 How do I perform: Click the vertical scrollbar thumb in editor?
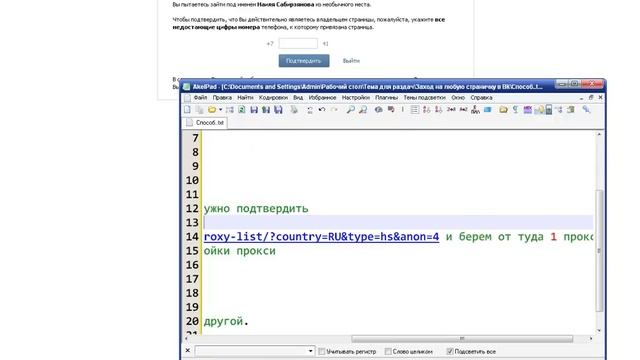pyautogui.click(x=599, y=251)
